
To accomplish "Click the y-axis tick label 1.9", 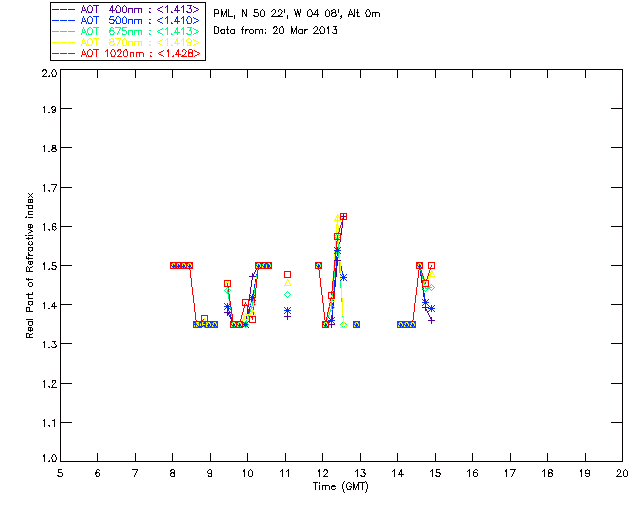I will [x=49, y=109].
